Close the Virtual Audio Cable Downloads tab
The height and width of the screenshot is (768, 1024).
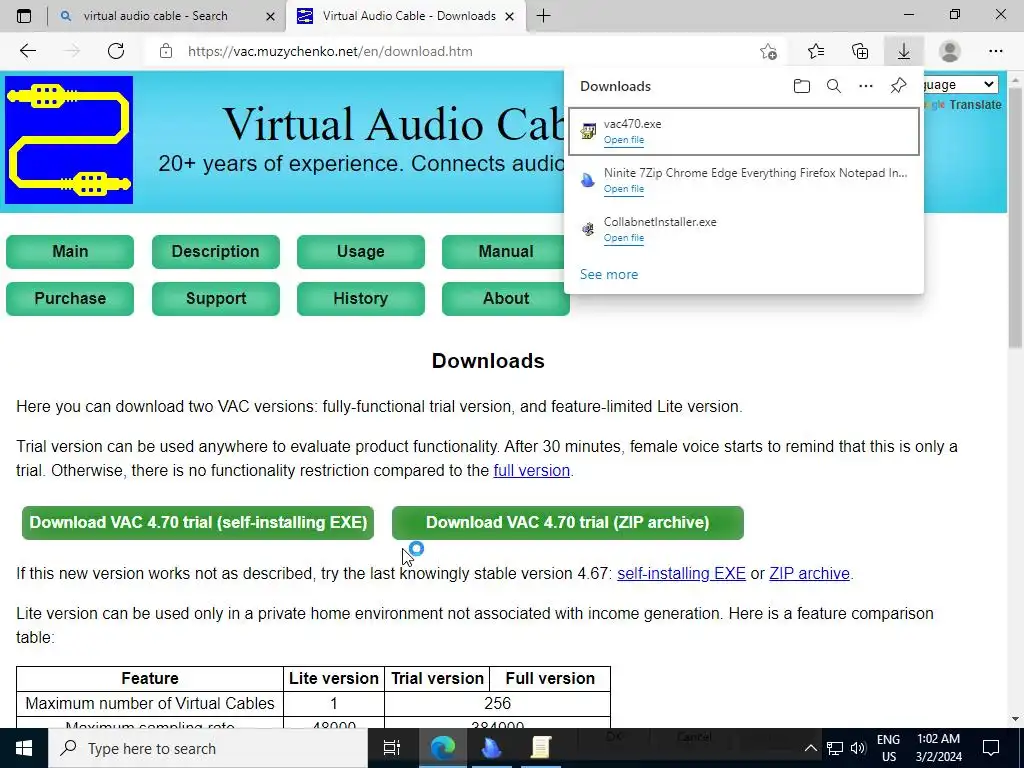click(509, 16)
